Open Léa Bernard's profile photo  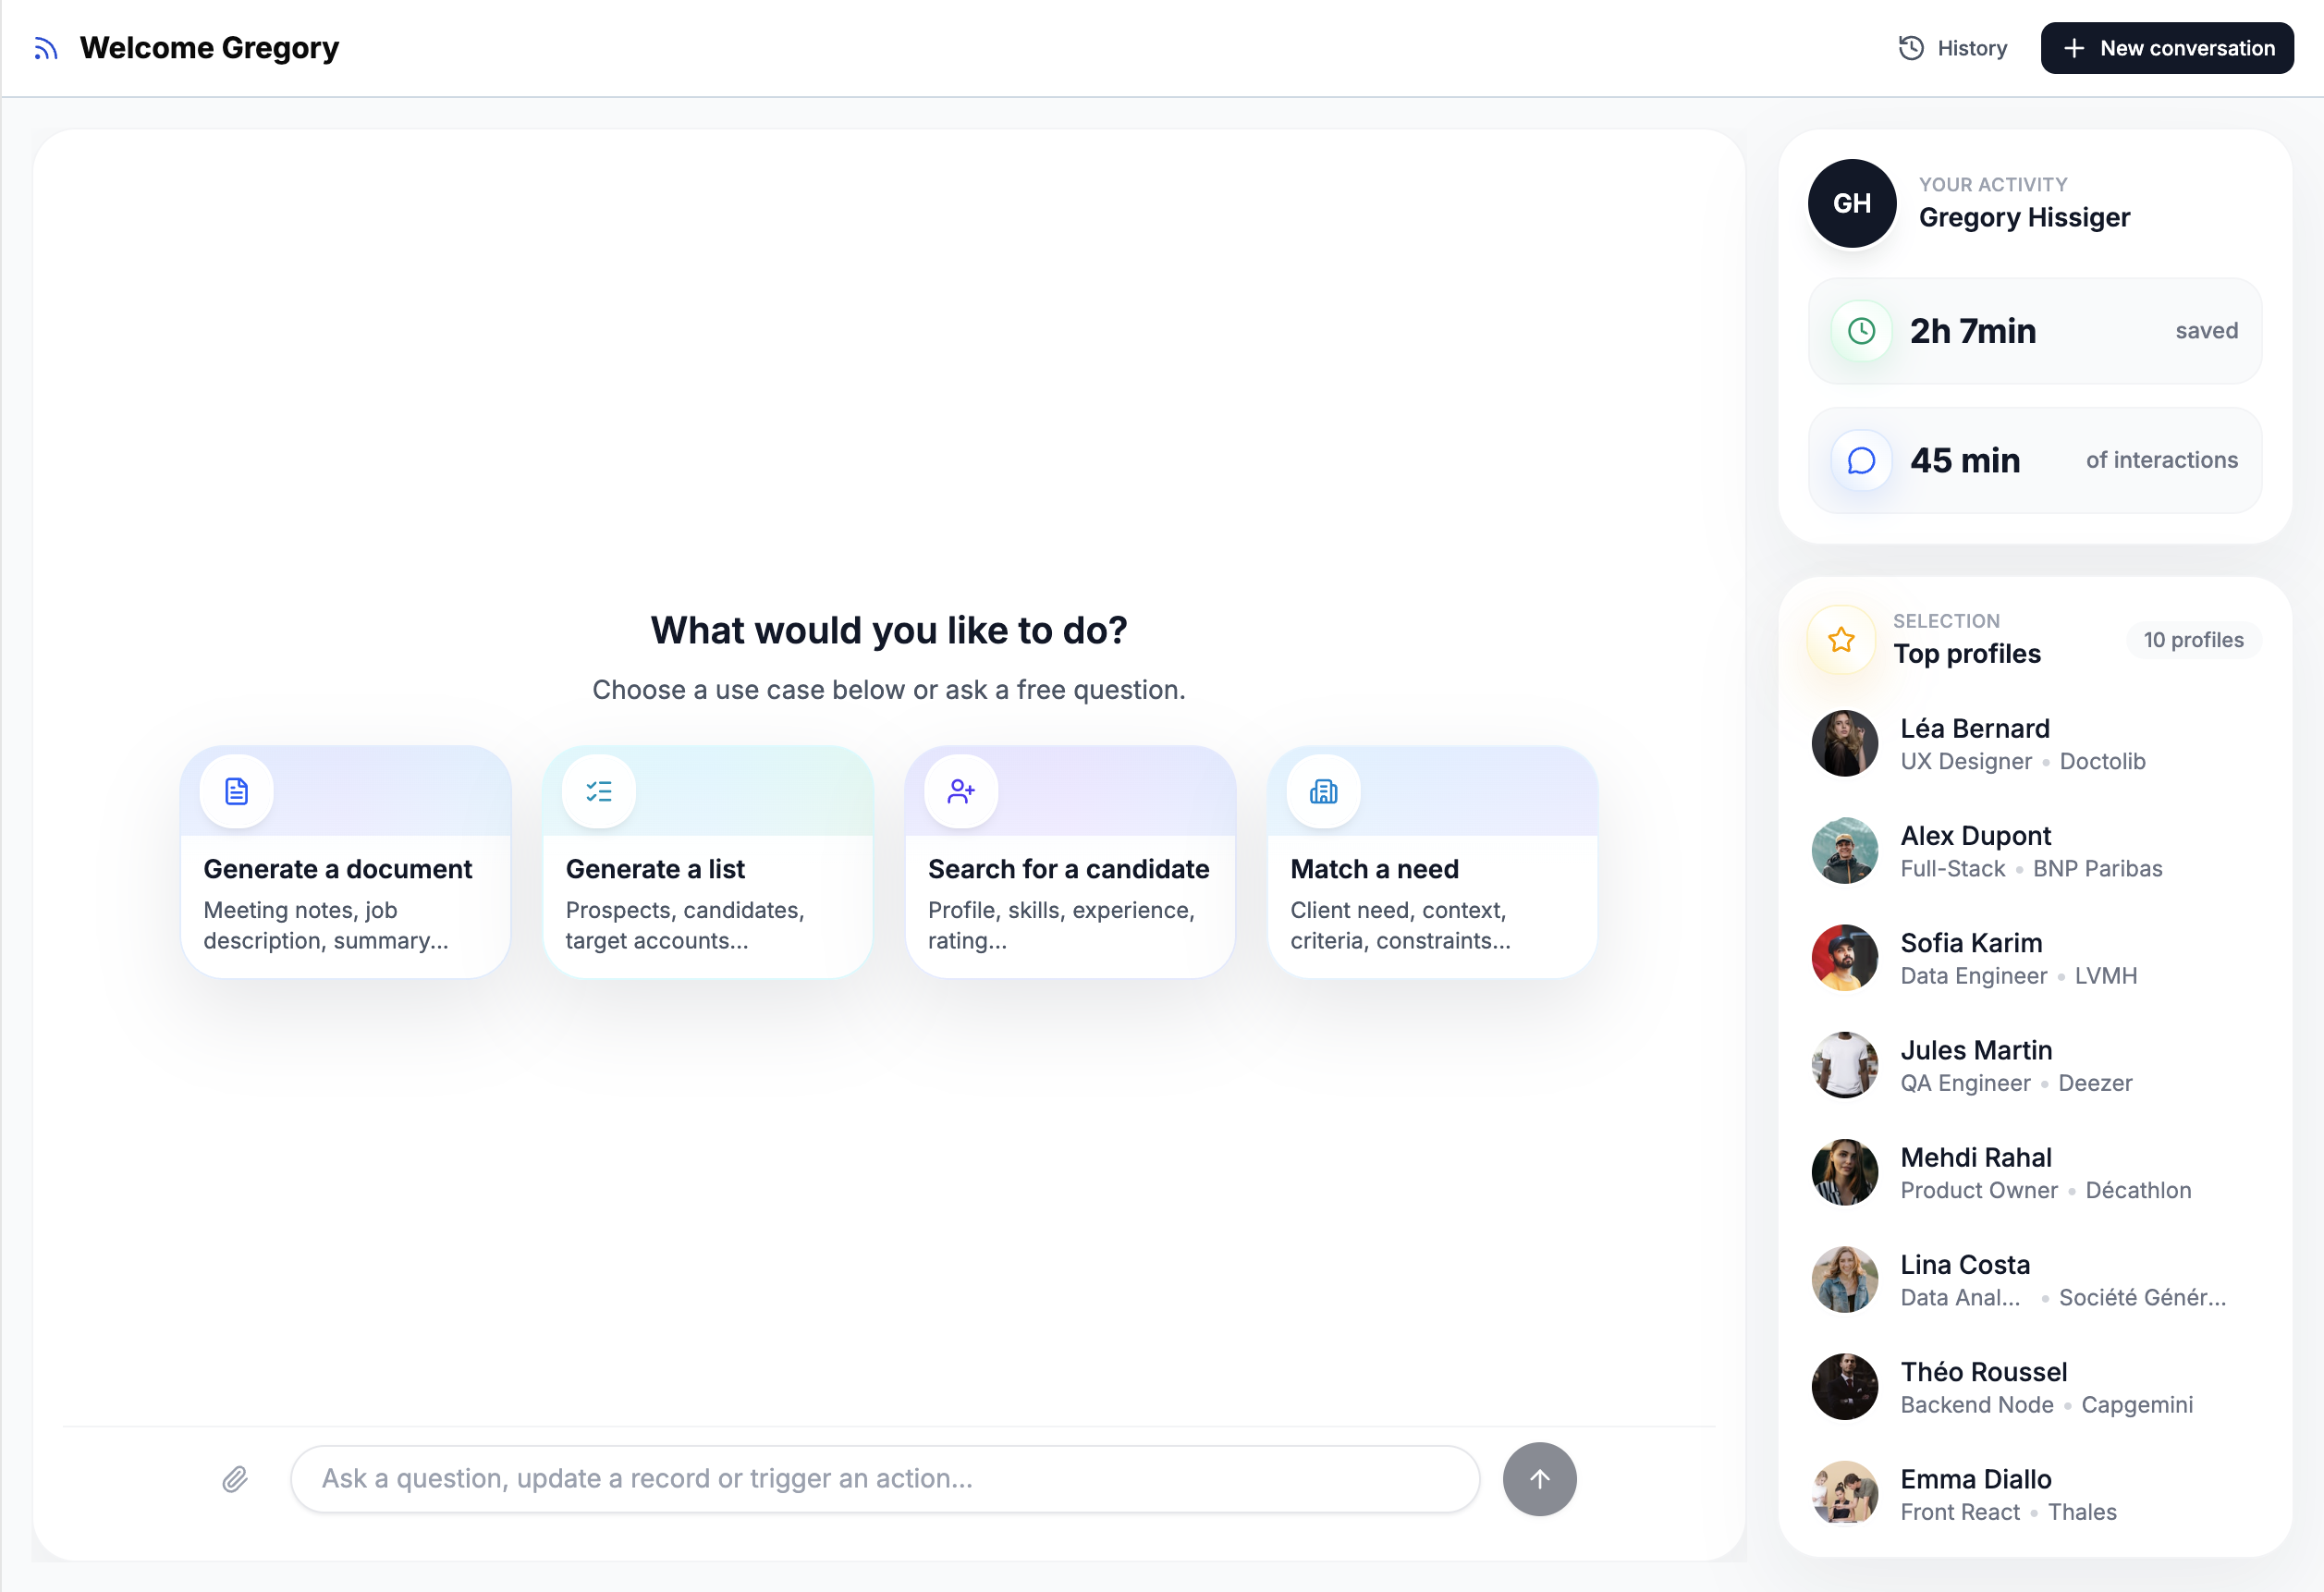point(1844,743)
